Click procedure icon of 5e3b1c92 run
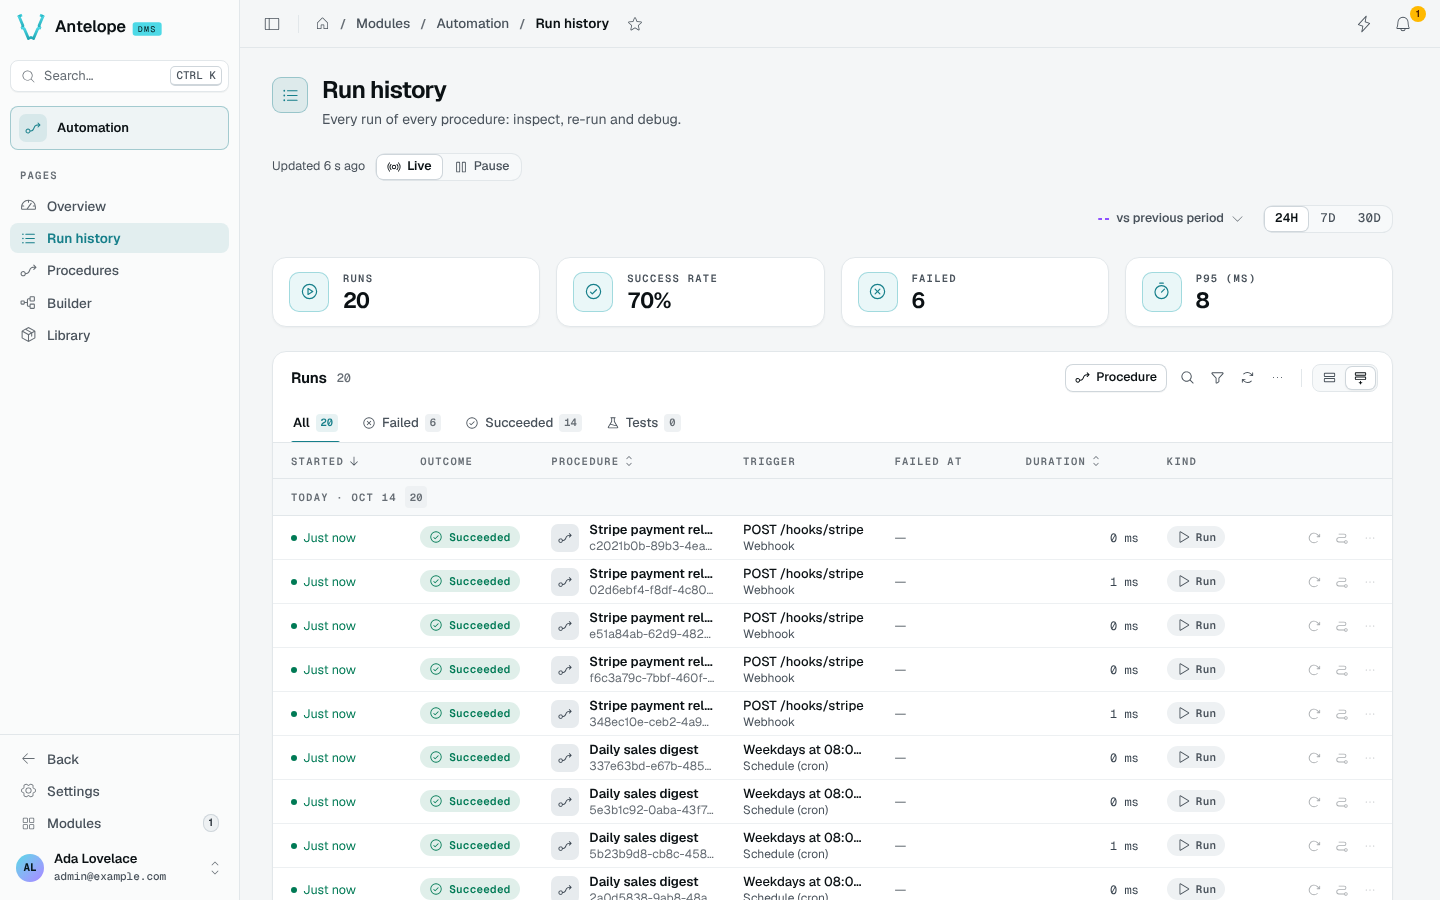The image size is (1440, 900). [x=565, y=802]
